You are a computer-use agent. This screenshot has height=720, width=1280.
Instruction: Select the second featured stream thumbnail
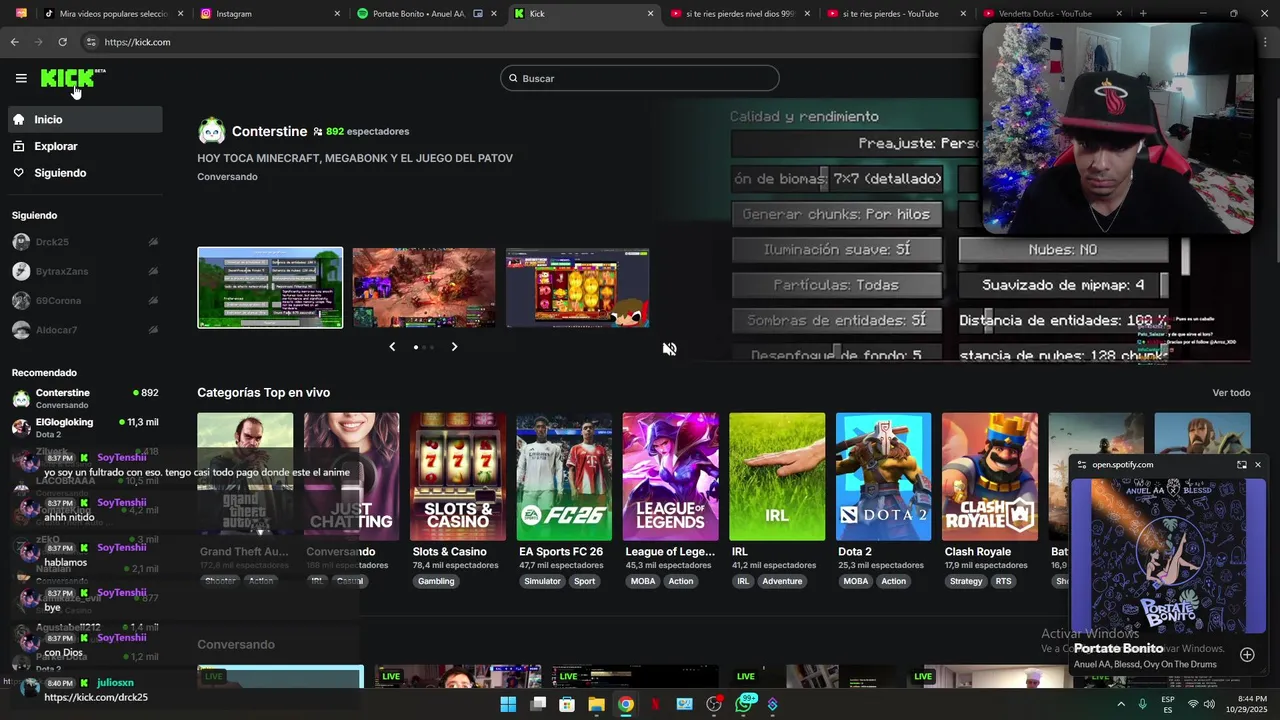pos(424,288)
